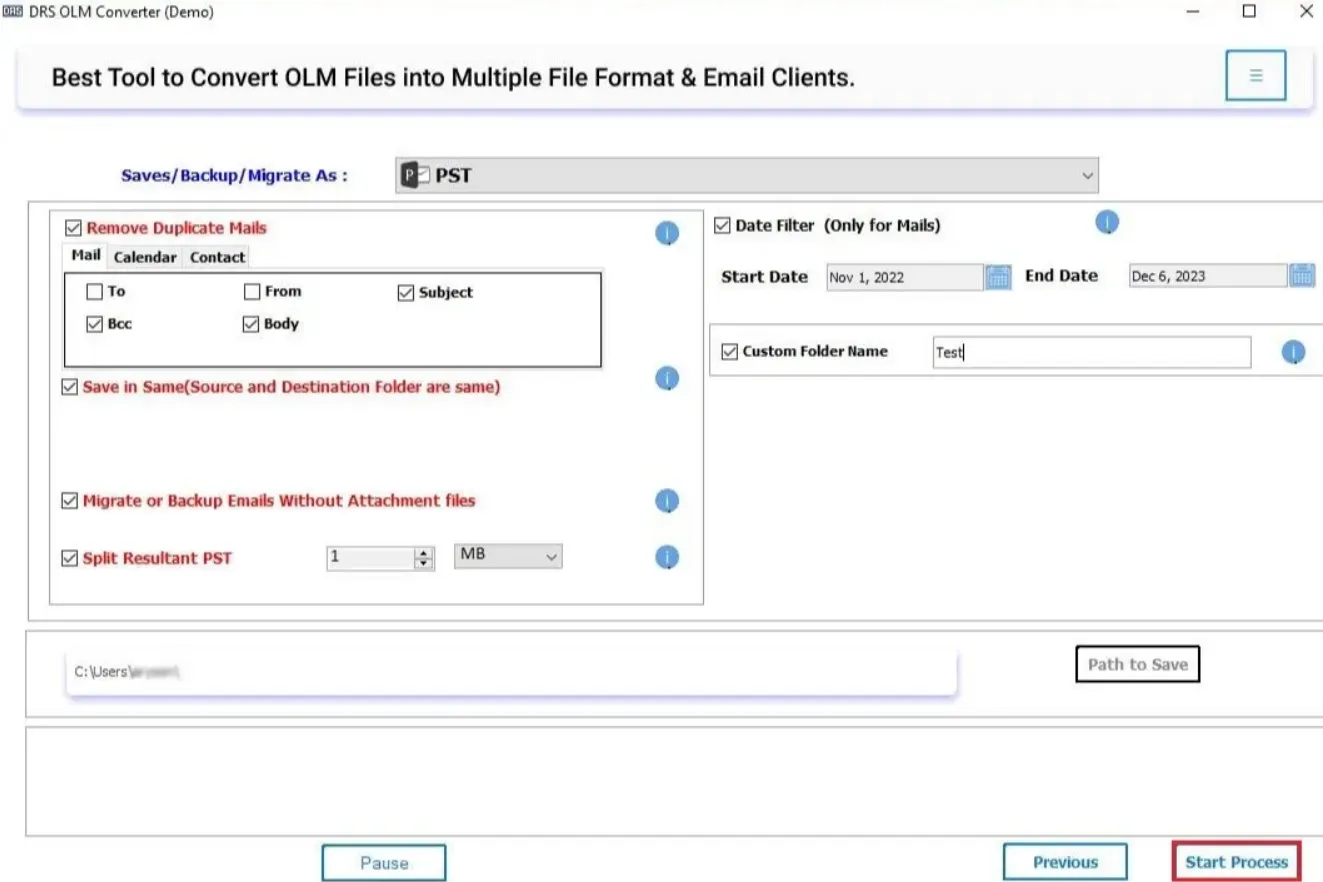
Task: Switch to the Contact tab
Action: pyautogui.click(x=217, y=257)
